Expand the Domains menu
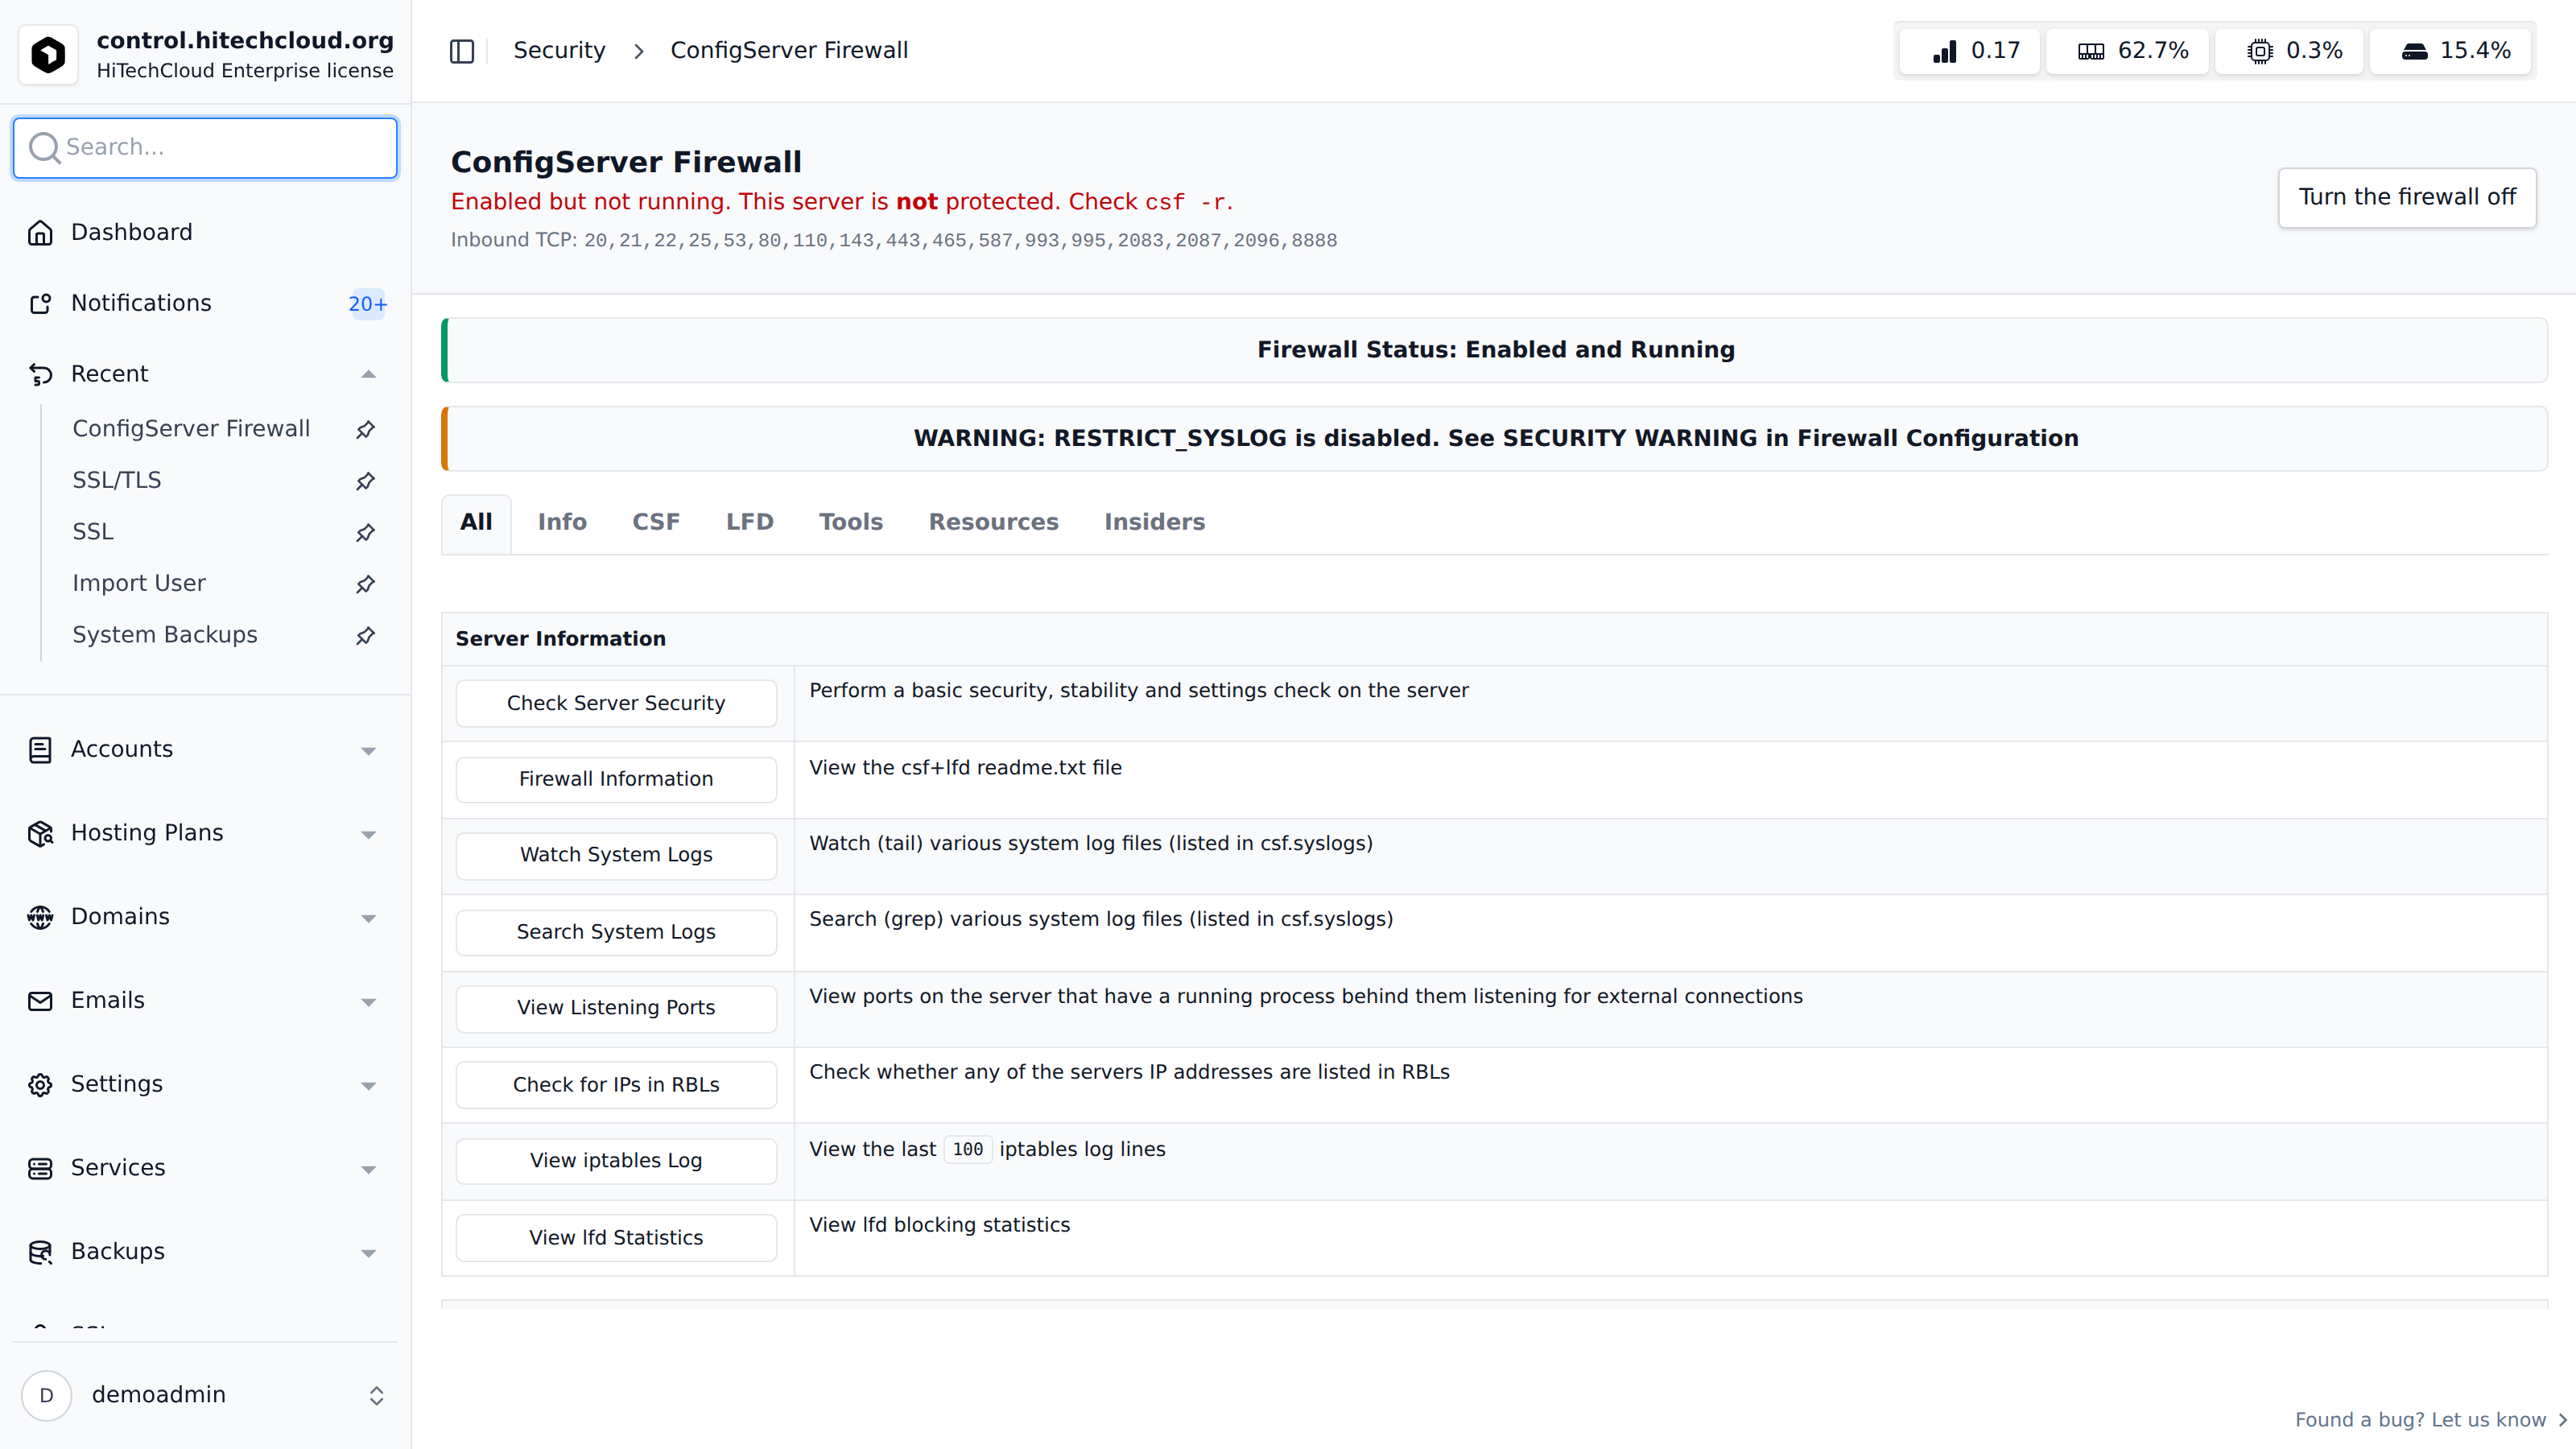The height and width of the screenshot is (1449, 2576). coord(368,919)
